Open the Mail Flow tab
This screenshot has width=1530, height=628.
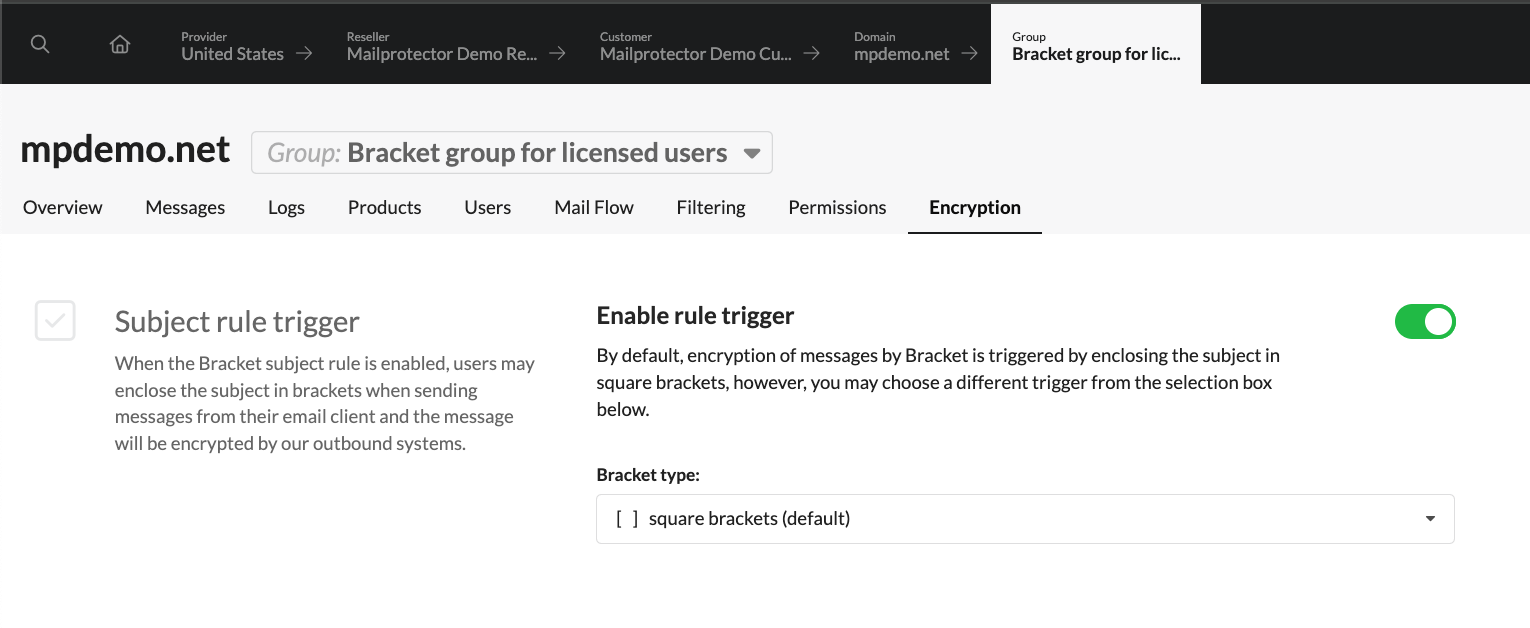[x=594, y=208]
